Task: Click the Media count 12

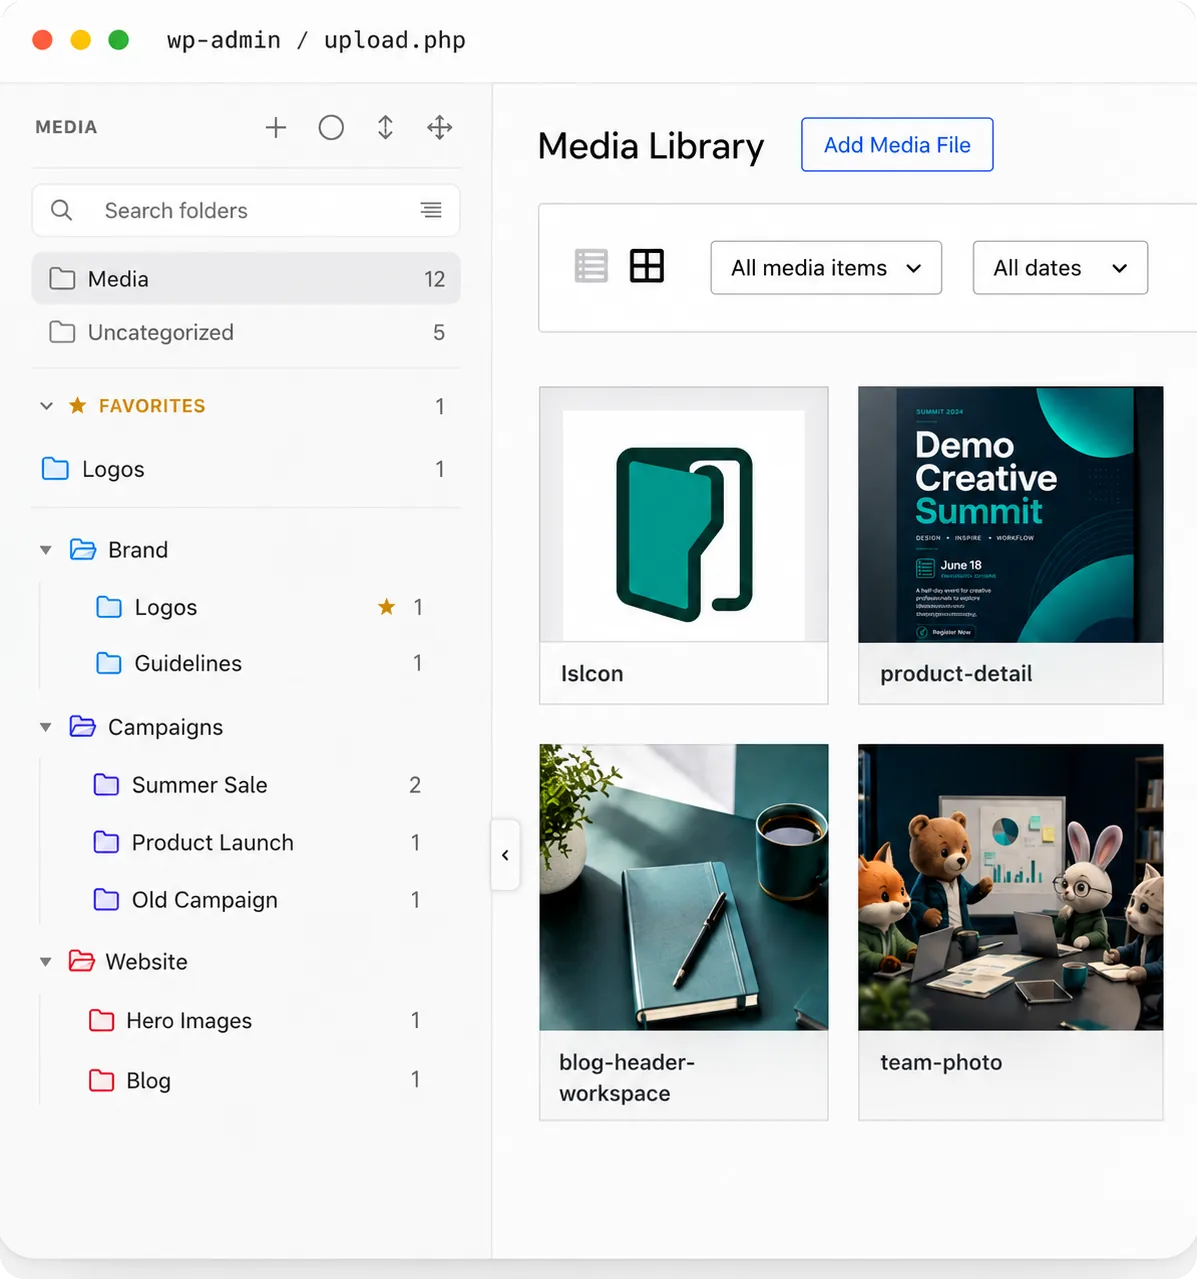Action: pos(434,279)
